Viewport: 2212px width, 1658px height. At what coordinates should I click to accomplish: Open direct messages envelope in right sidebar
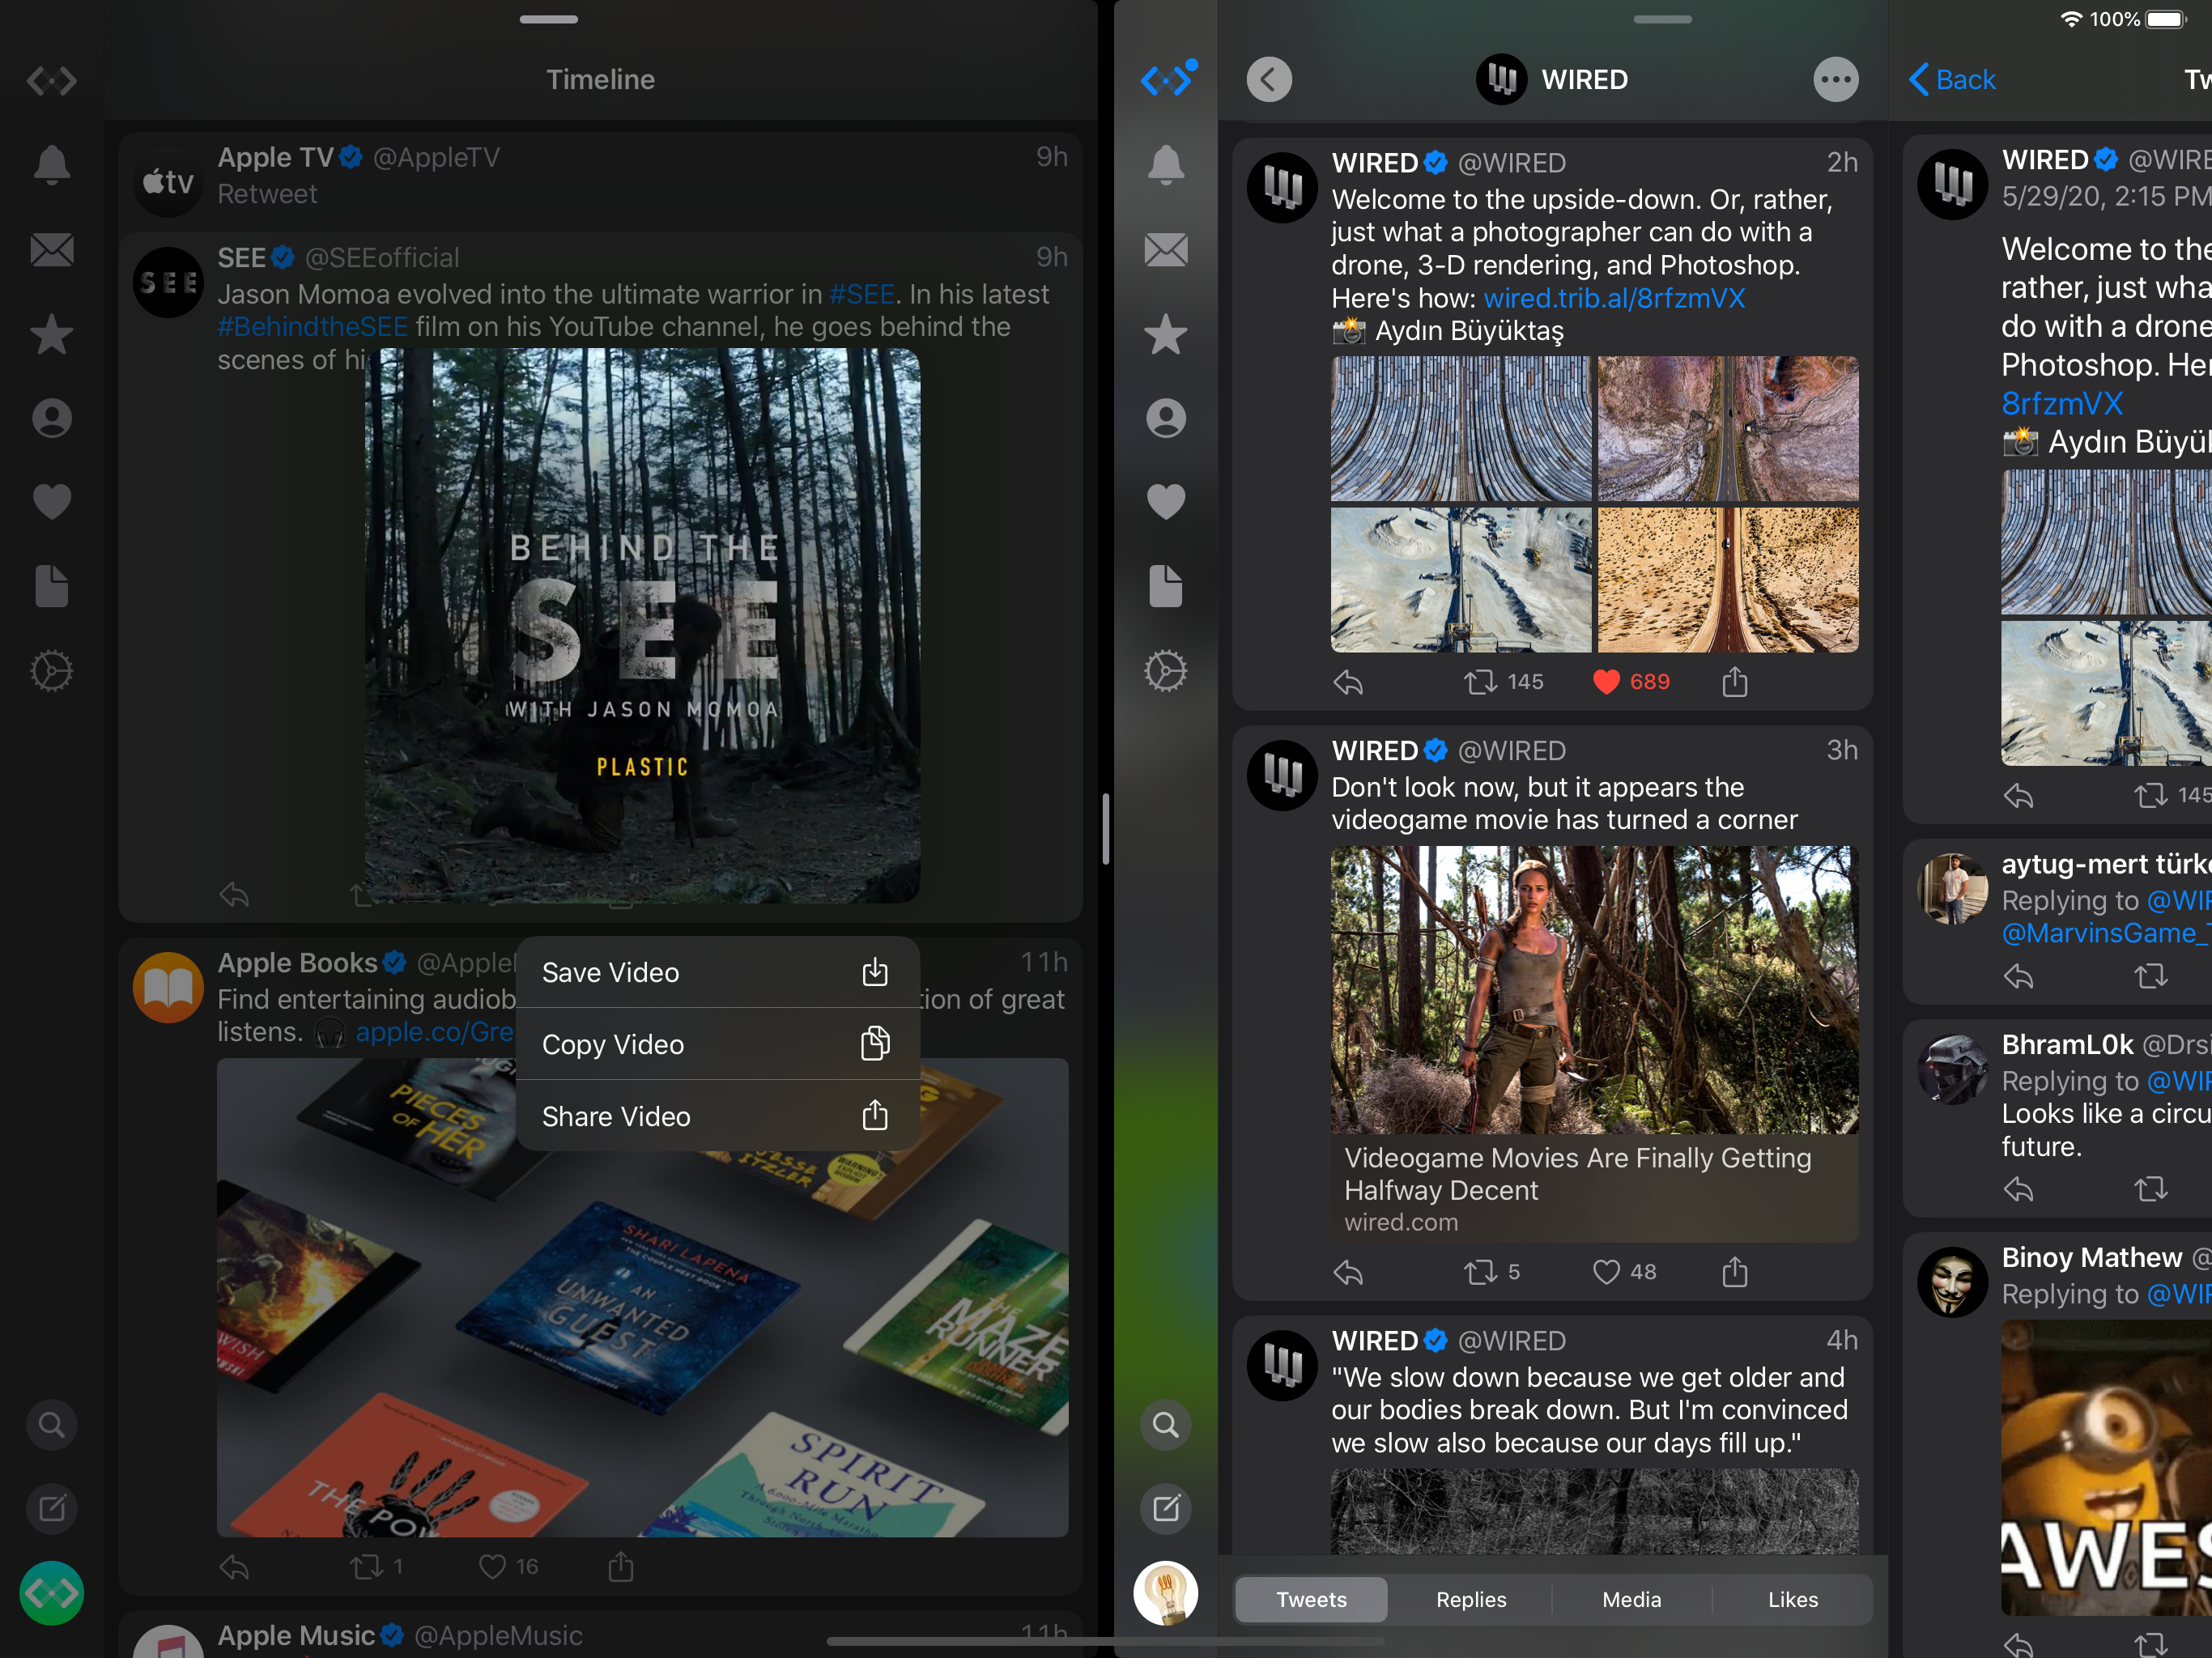tap(1165, 250)
